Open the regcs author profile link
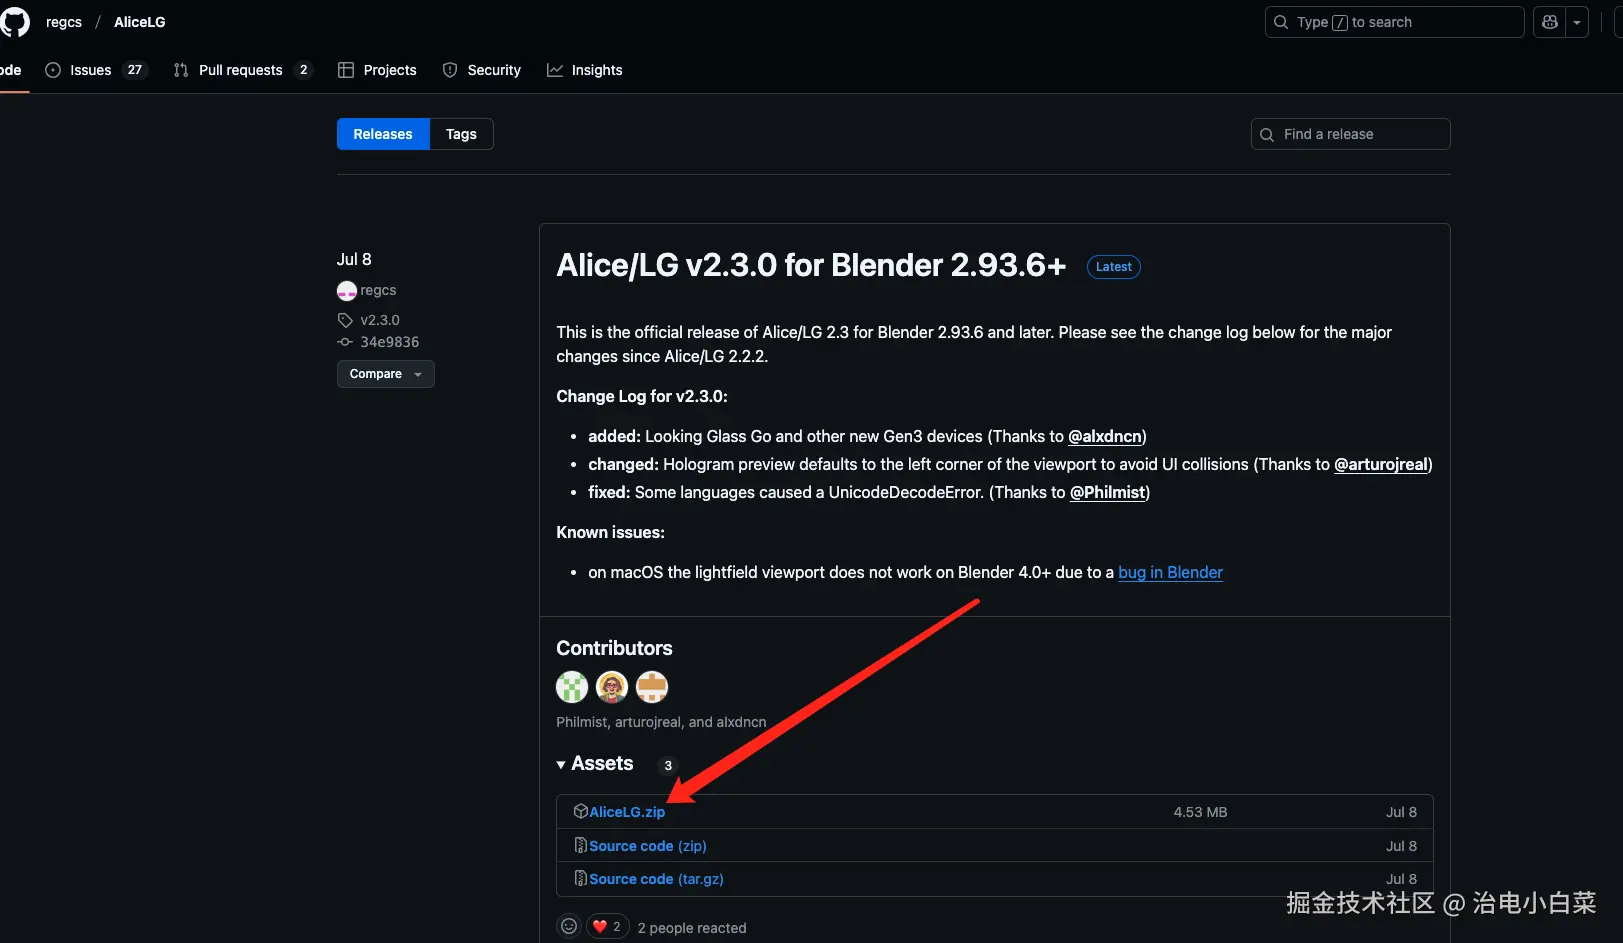1623x943 pixels. 378,290
